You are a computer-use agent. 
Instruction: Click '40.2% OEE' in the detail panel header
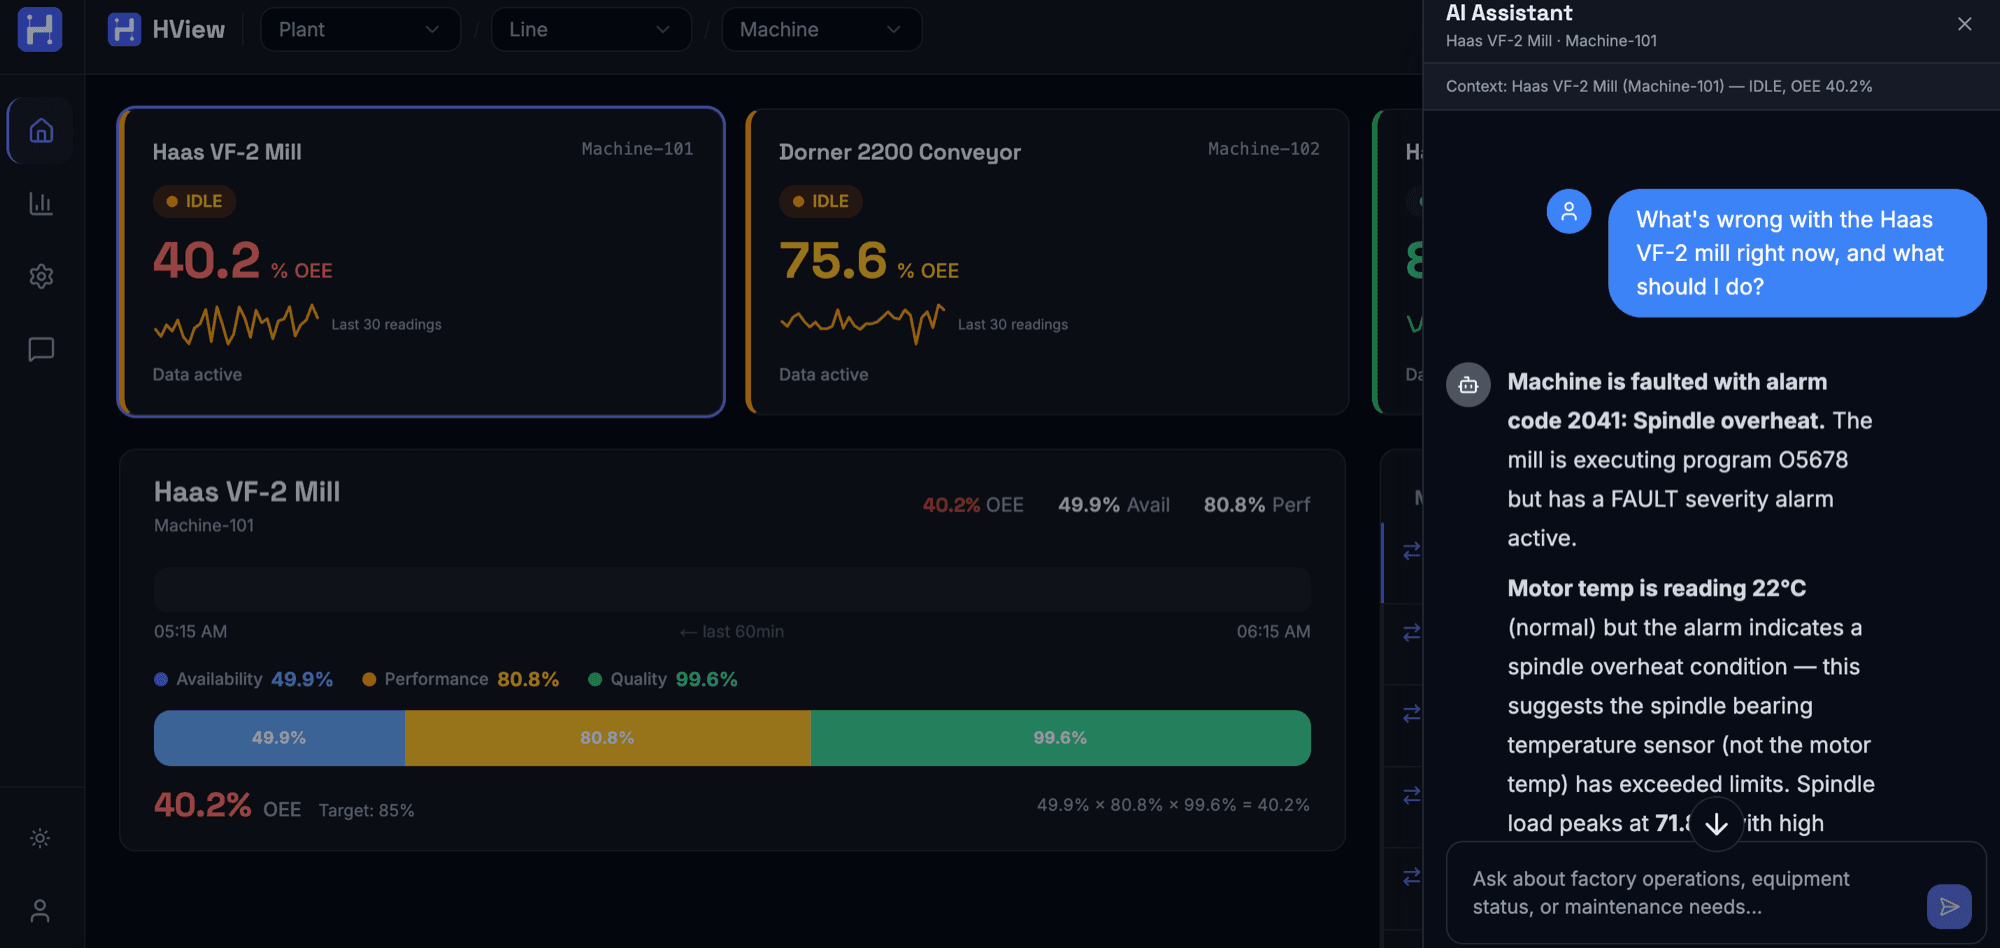[x=973, y=505]
